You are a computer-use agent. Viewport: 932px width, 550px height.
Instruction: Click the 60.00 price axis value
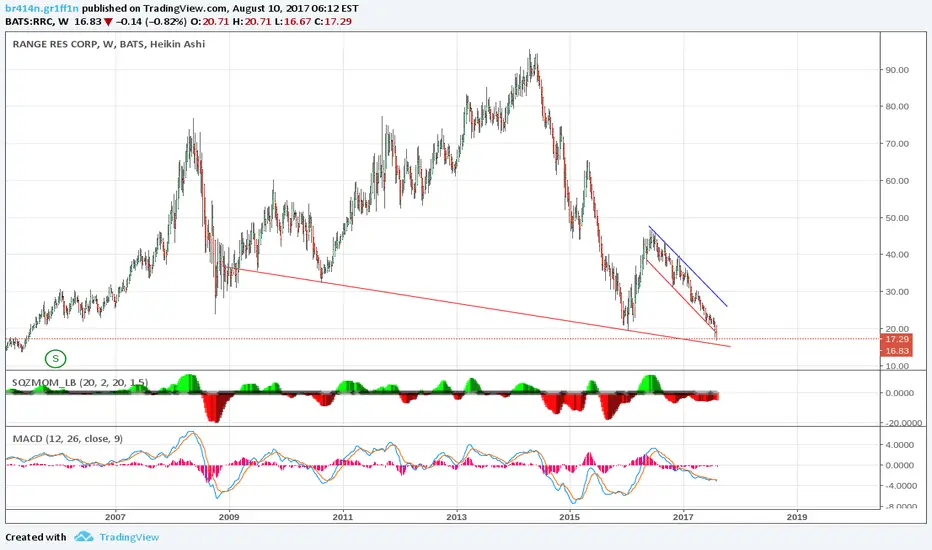(x=897, y=181)
